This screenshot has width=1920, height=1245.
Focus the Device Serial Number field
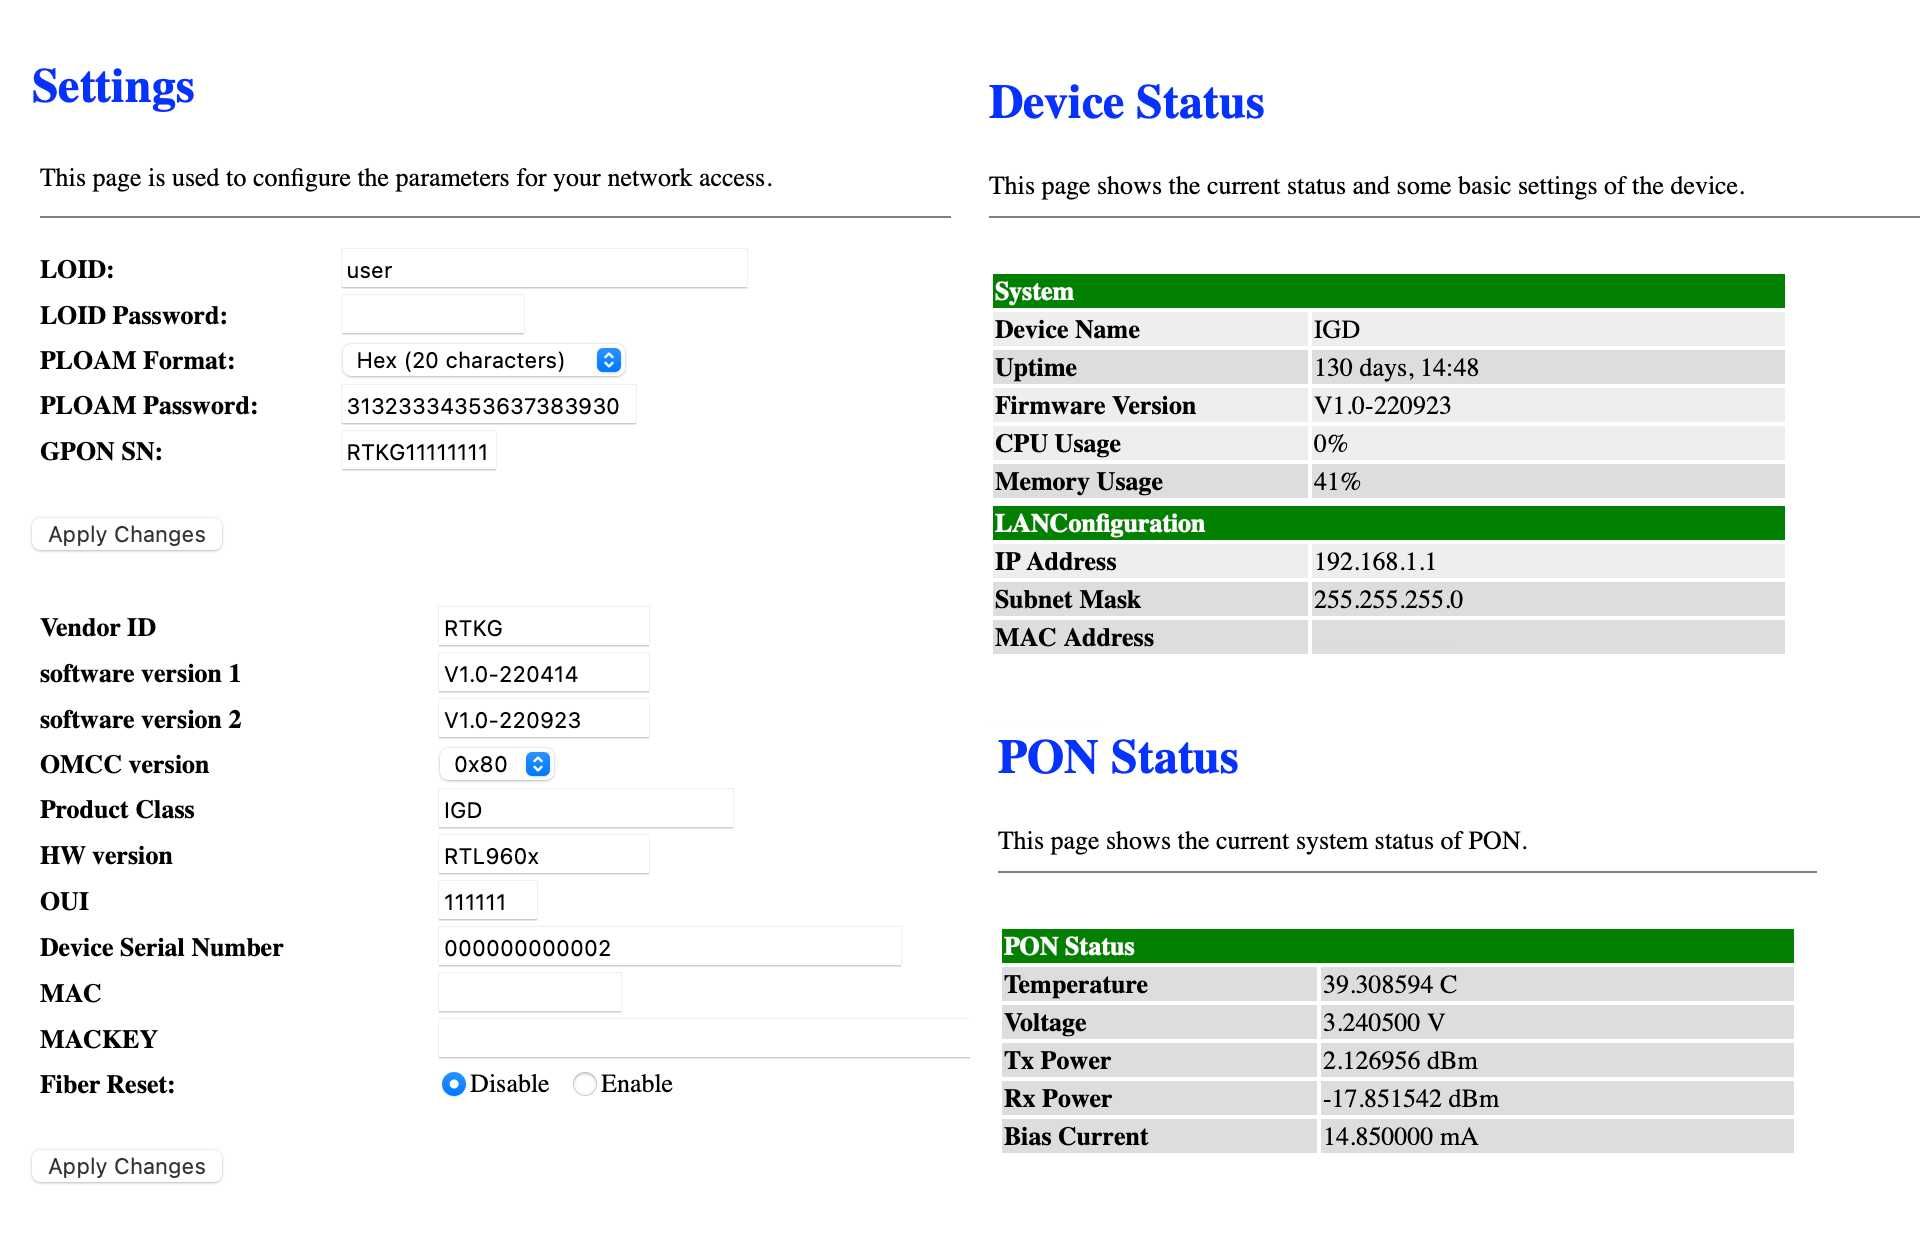pos(670,947)
